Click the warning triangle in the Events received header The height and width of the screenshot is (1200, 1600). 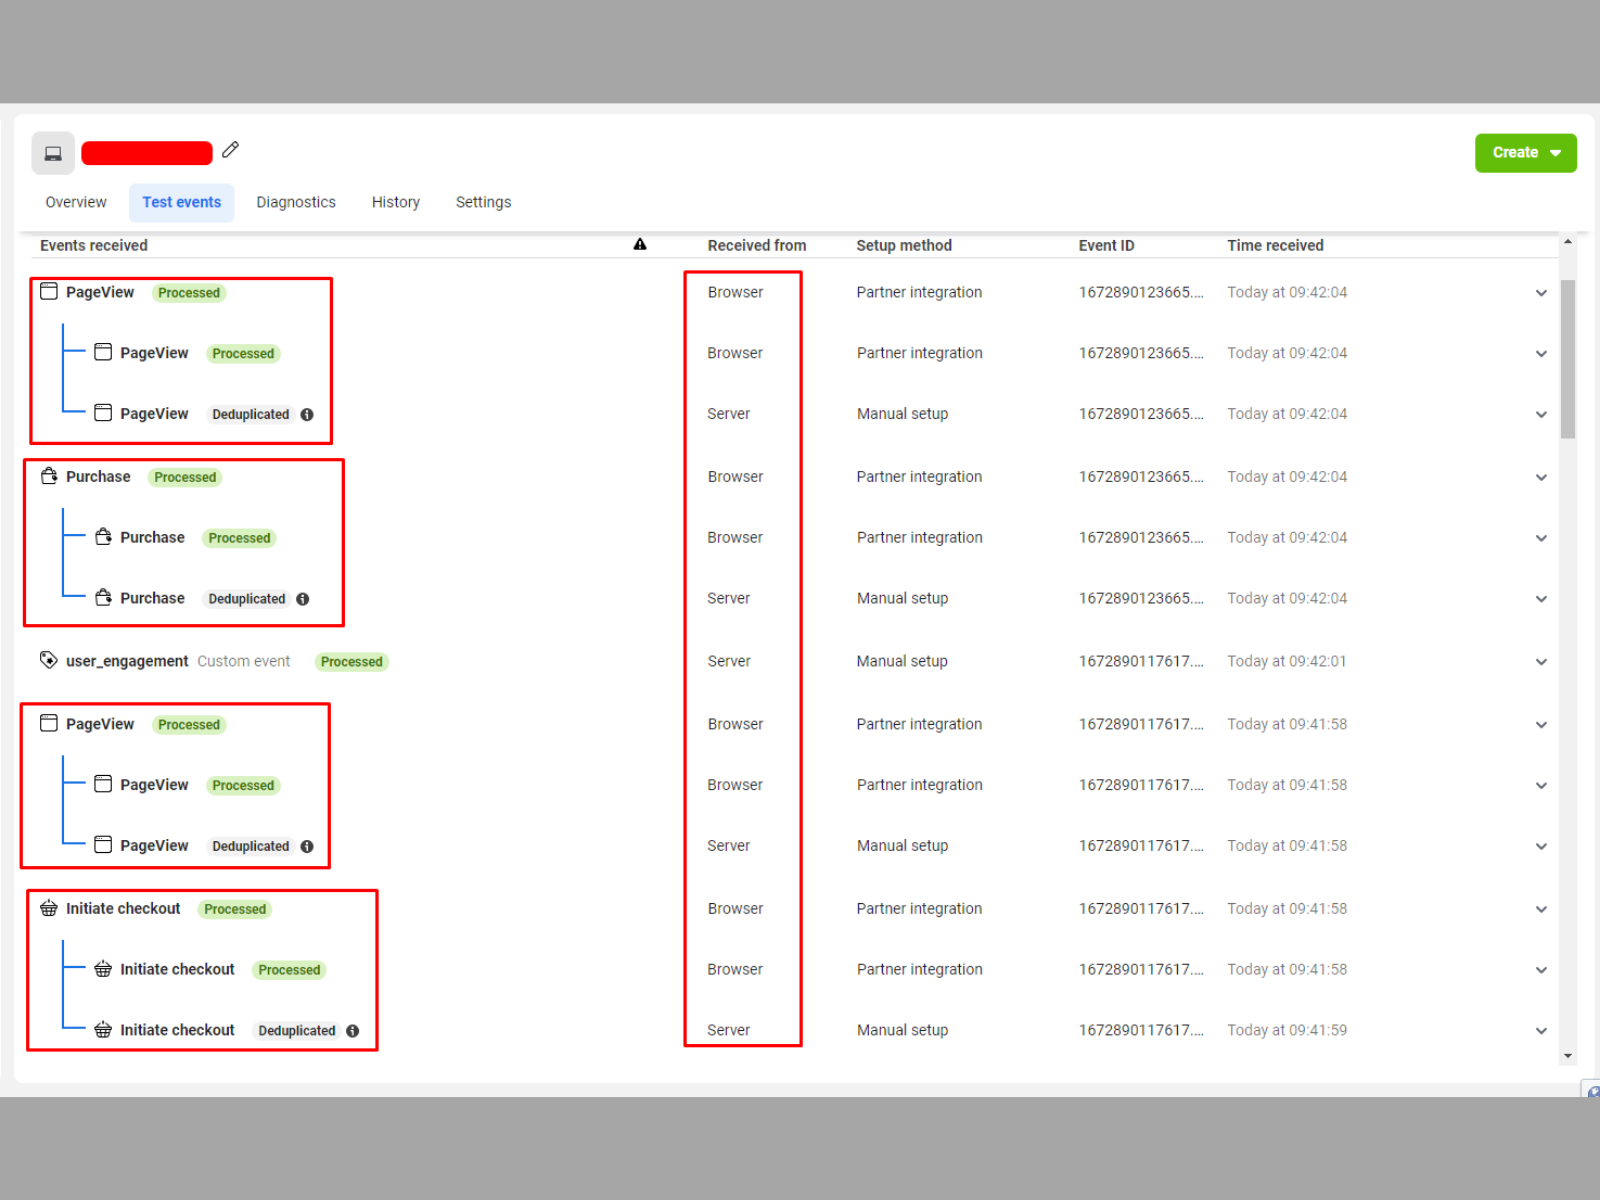click(x=641, y=244)
